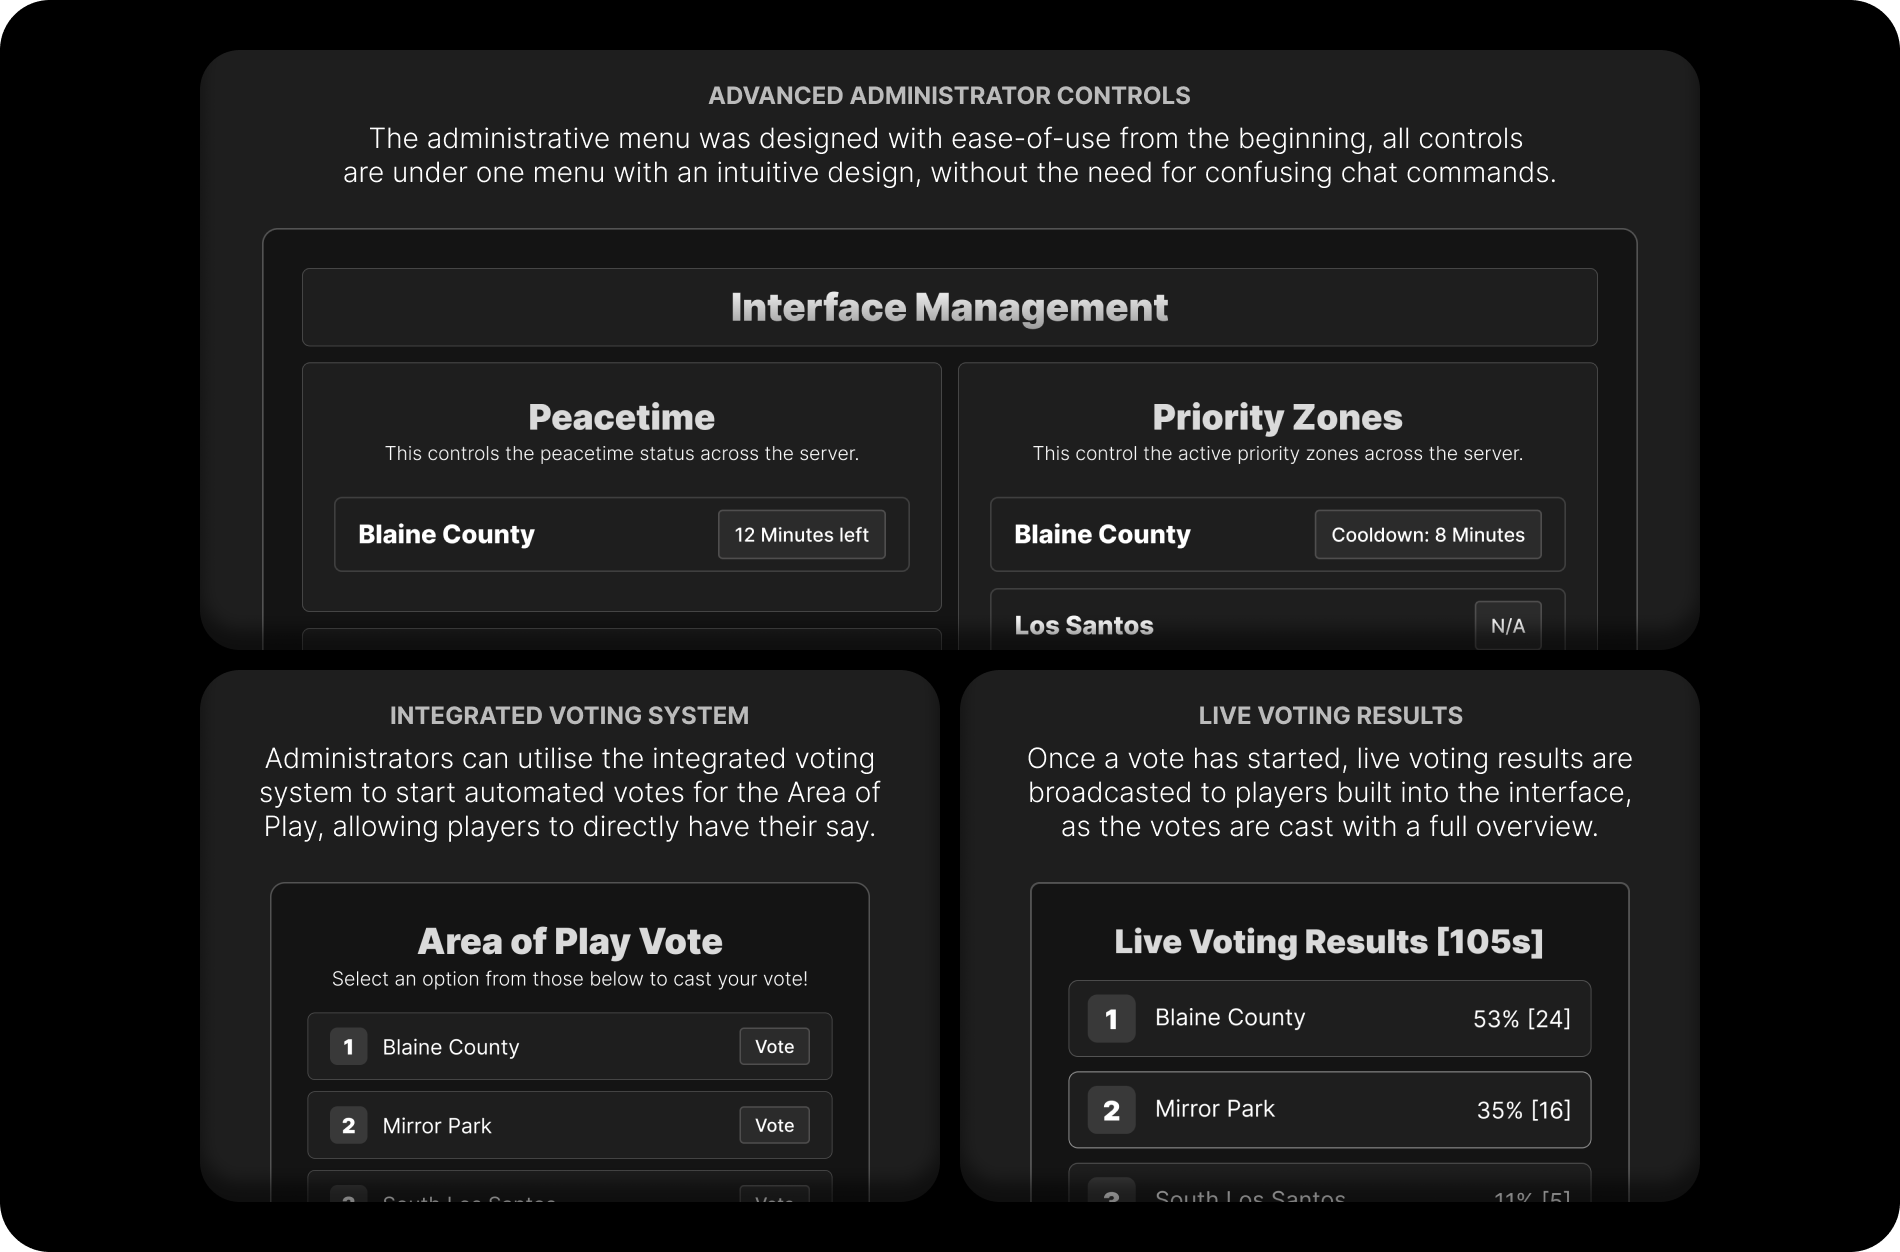1900x1252 pixels.
Task: Click the number 2 badge in Live Voting Results
Action: click(x=1111, y=1110)
